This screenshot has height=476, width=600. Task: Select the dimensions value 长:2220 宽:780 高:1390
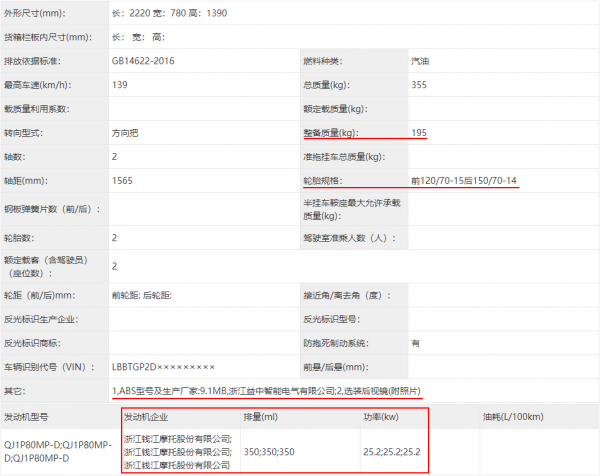coord(169,13)
